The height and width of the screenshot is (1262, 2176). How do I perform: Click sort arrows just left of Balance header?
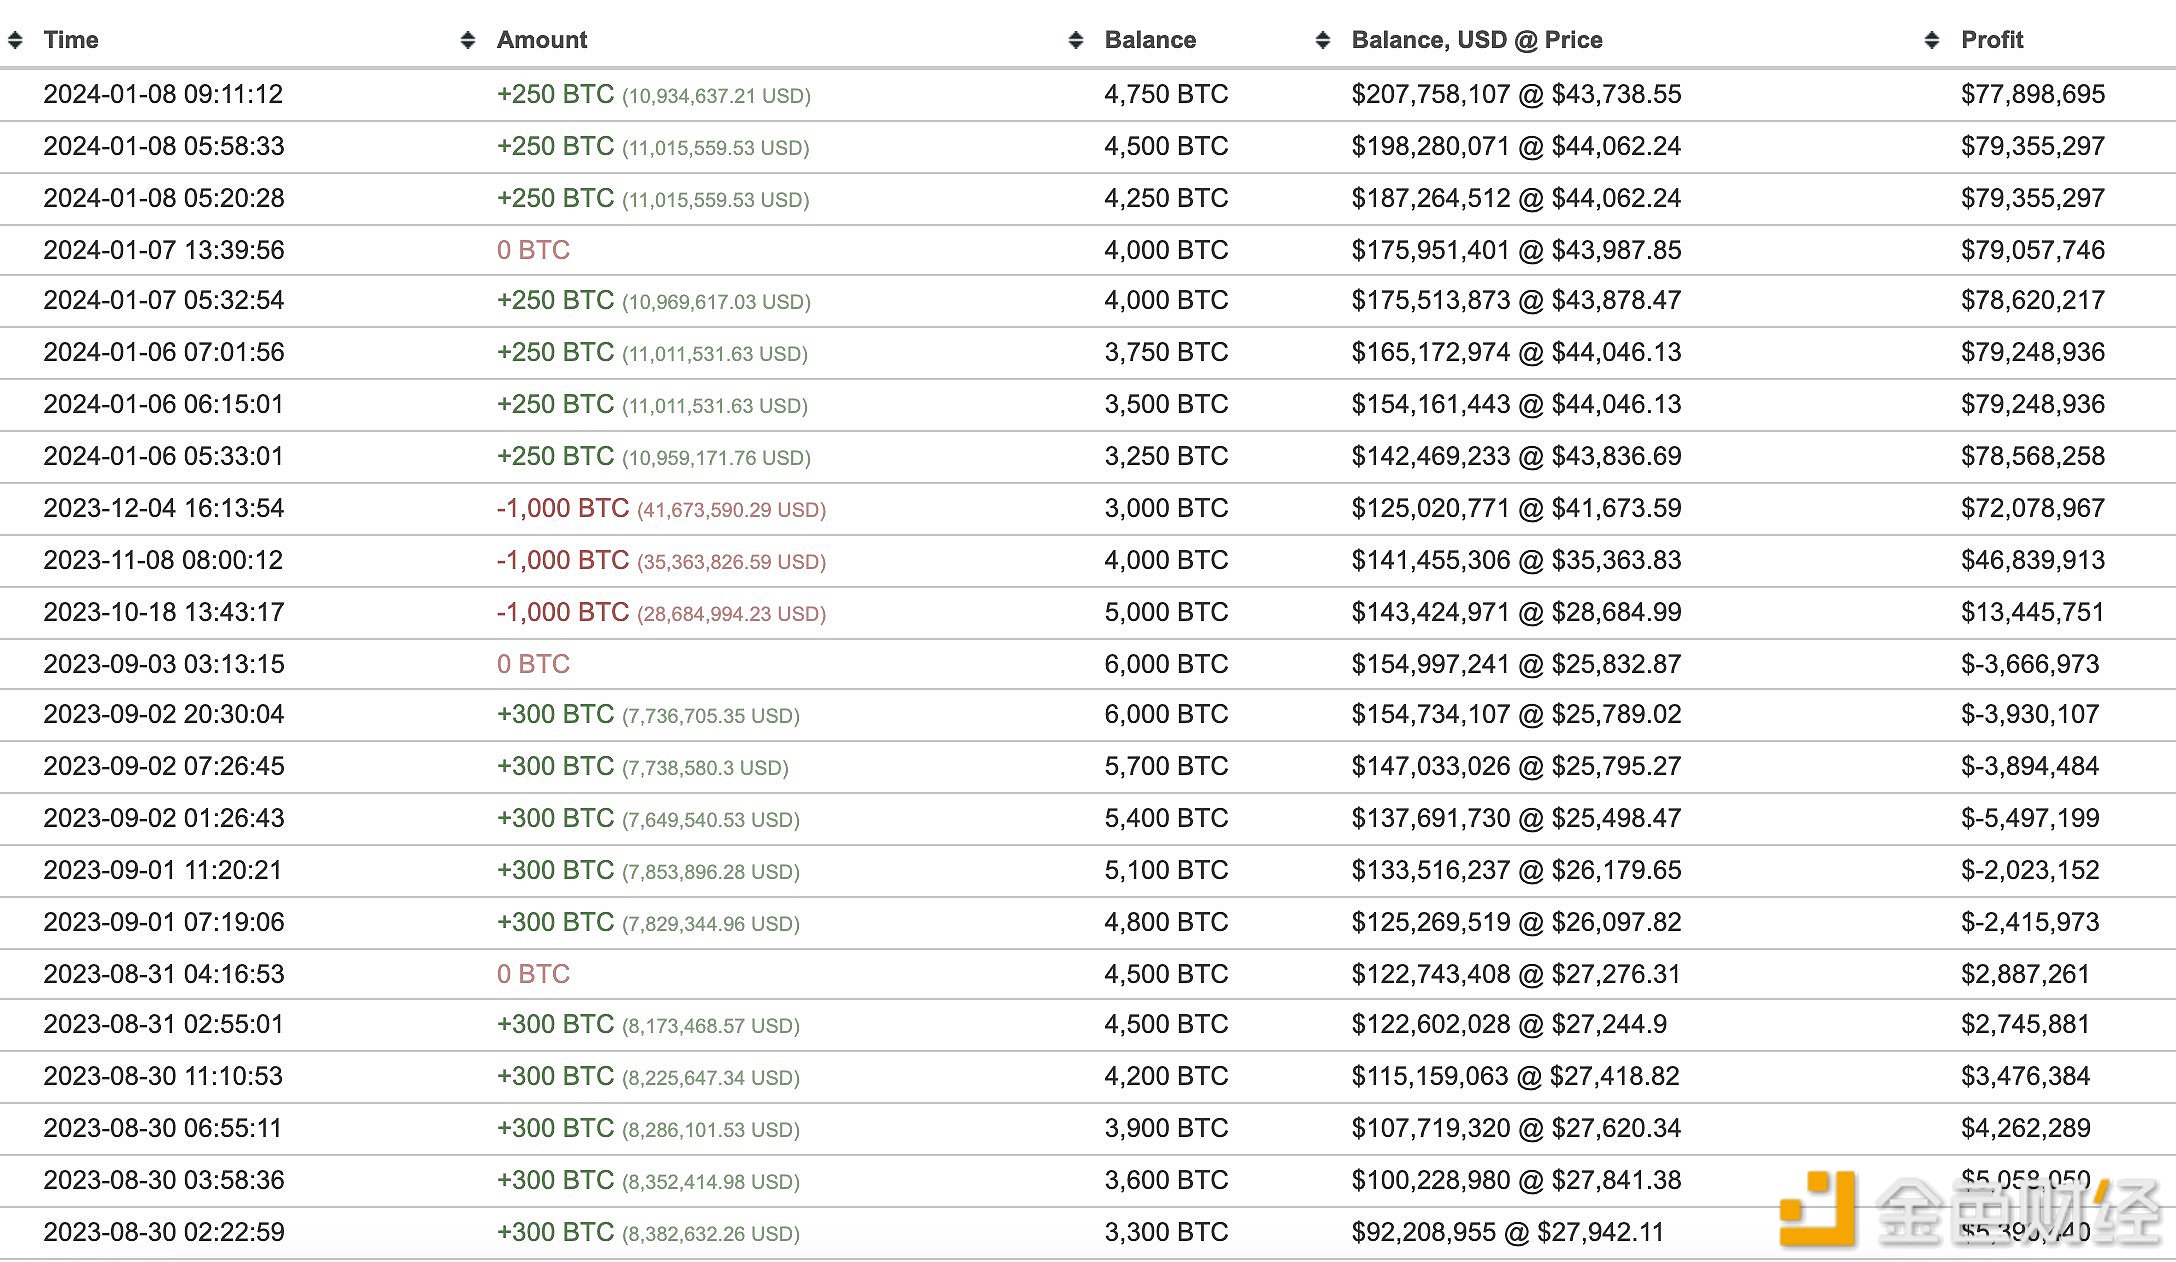pyautogui.click(x=1076, y=40)
